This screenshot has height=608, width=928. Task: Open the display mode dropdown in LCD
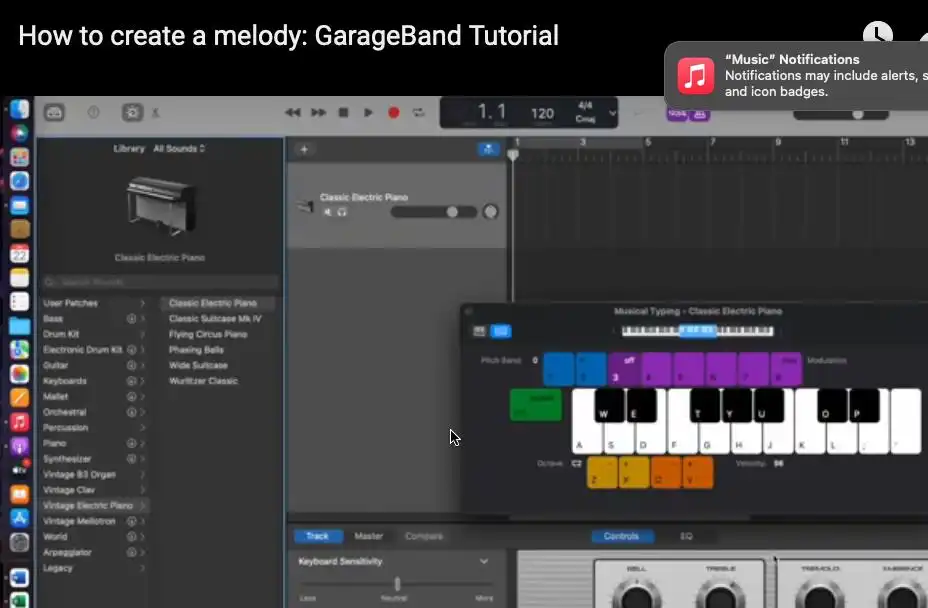click(x=613, y=112)
